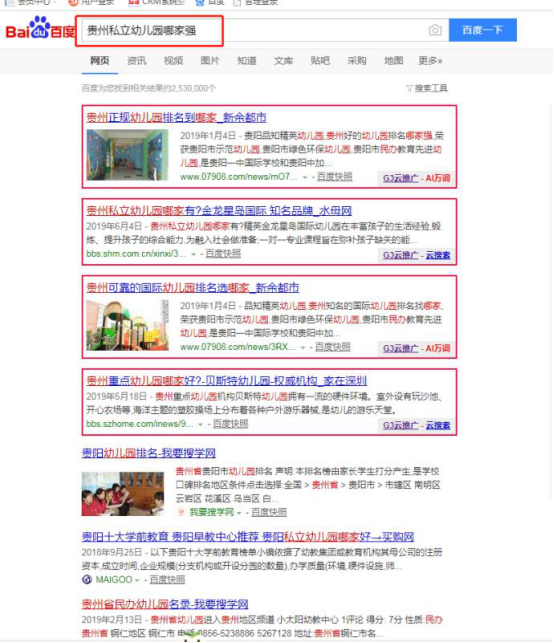The height and width of the screenshot is (643, 554).
Task: Click the 搜索工具 filter icon
Action: point(409,88)
